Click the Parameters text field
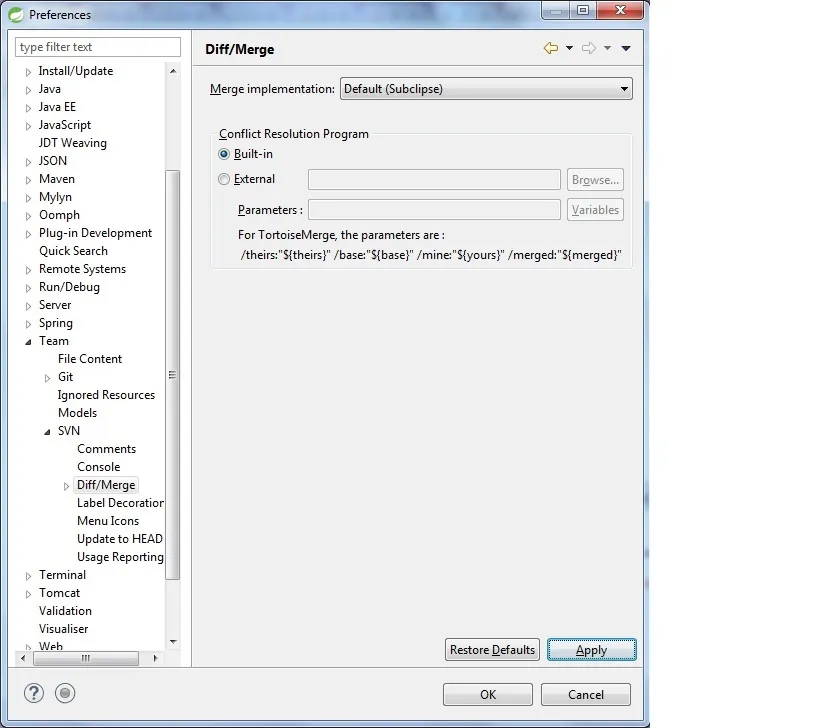 click(435, 210)
